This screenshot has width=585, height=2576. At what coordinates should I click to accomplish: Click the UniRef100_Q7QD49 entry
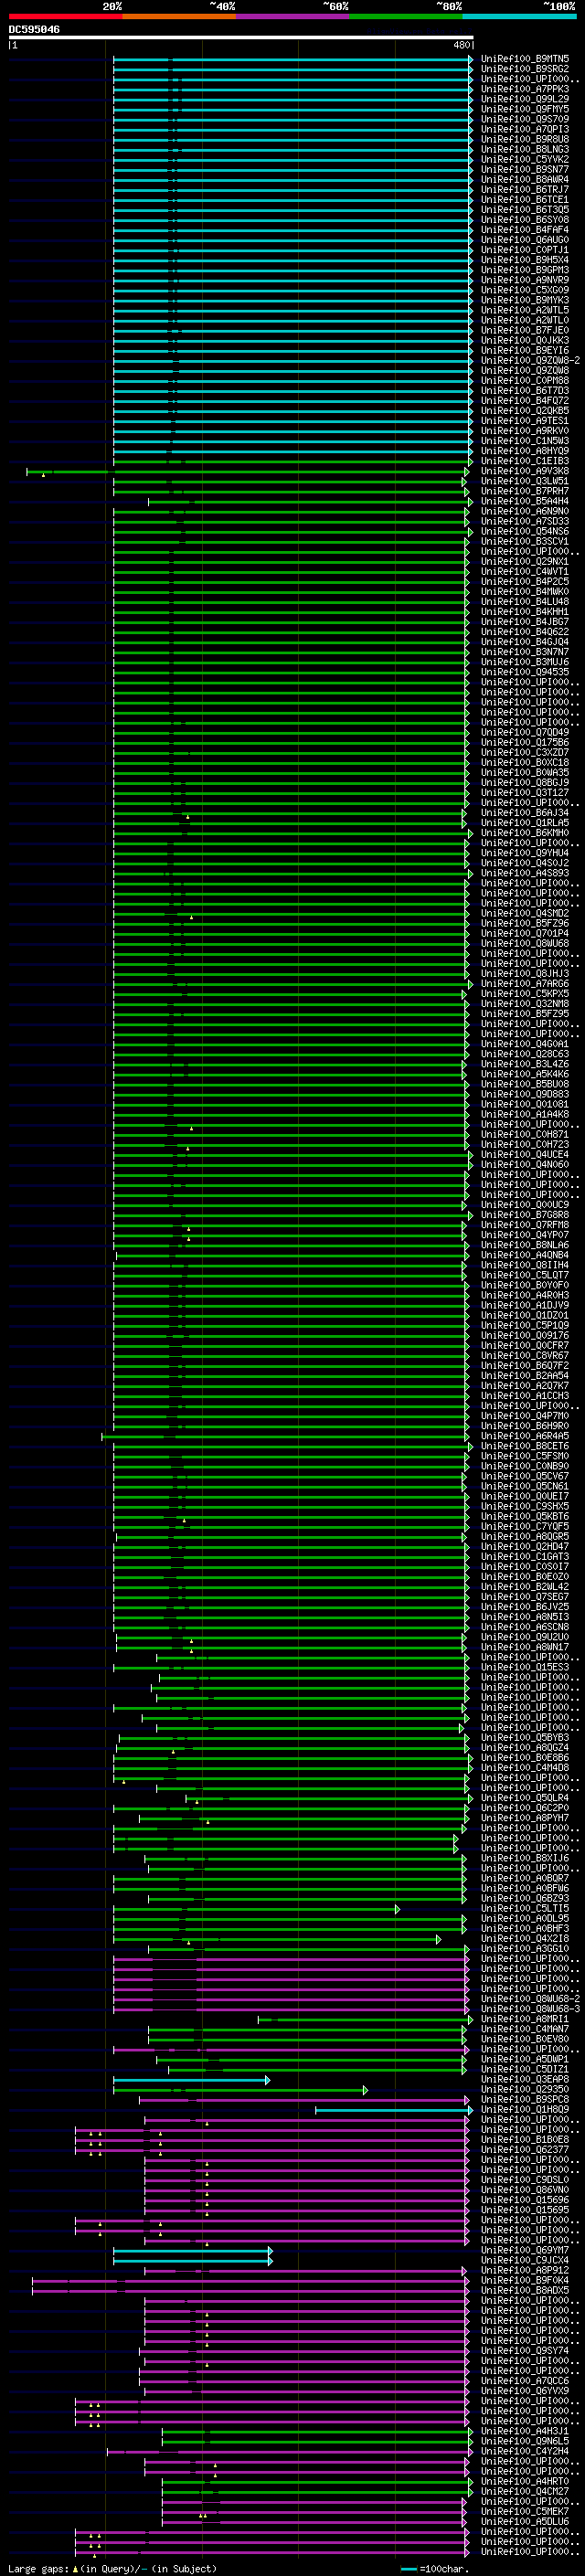525,732
